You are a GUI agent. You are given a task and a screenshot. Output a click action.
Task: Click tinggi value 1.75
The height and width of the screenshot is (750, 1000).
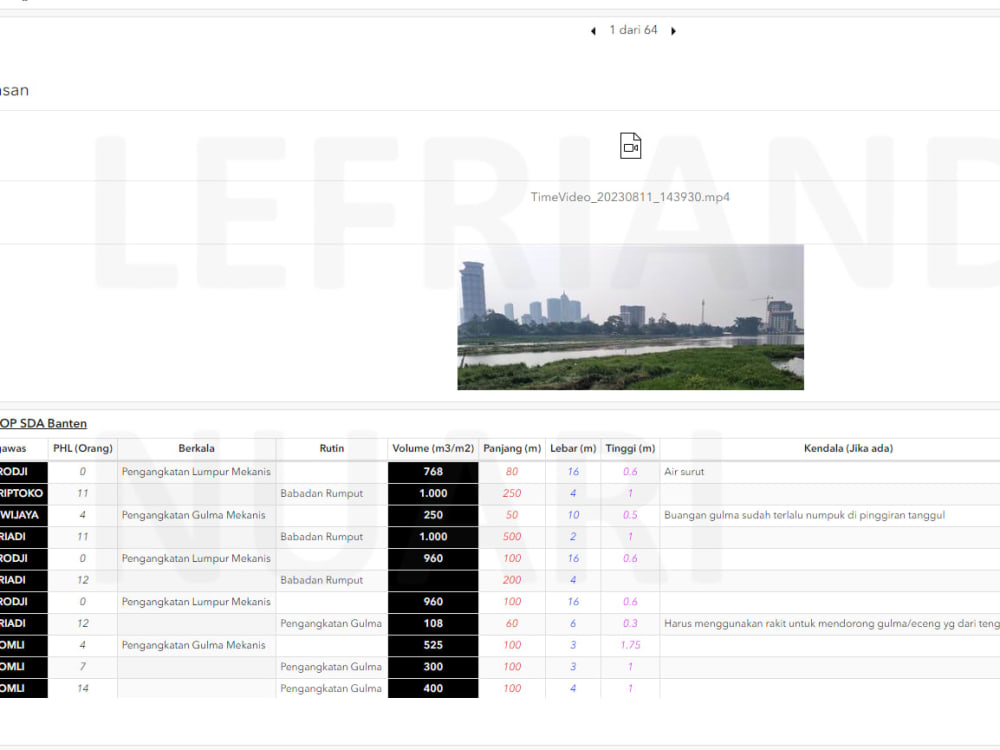click(630, 645)
